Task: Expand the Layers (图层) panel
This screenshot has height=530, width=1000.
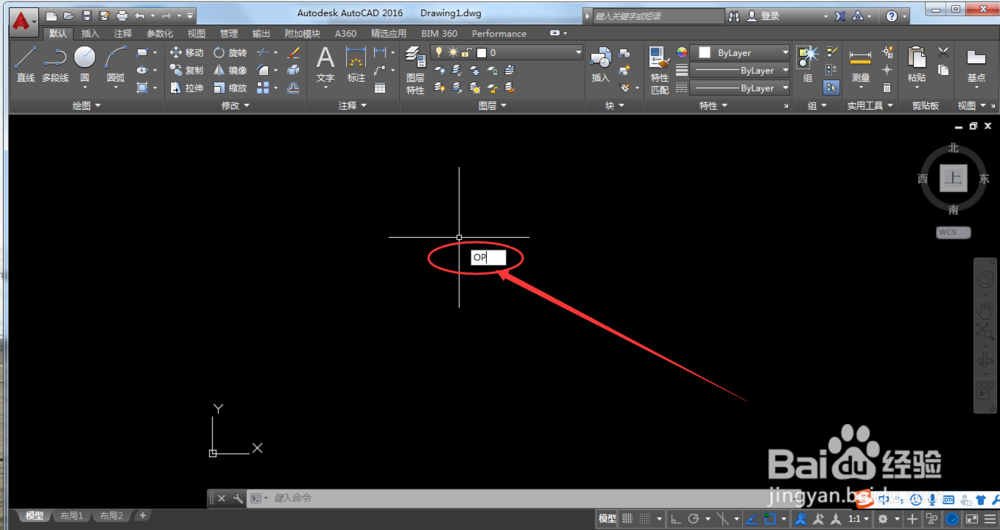Action: [492, 106]
